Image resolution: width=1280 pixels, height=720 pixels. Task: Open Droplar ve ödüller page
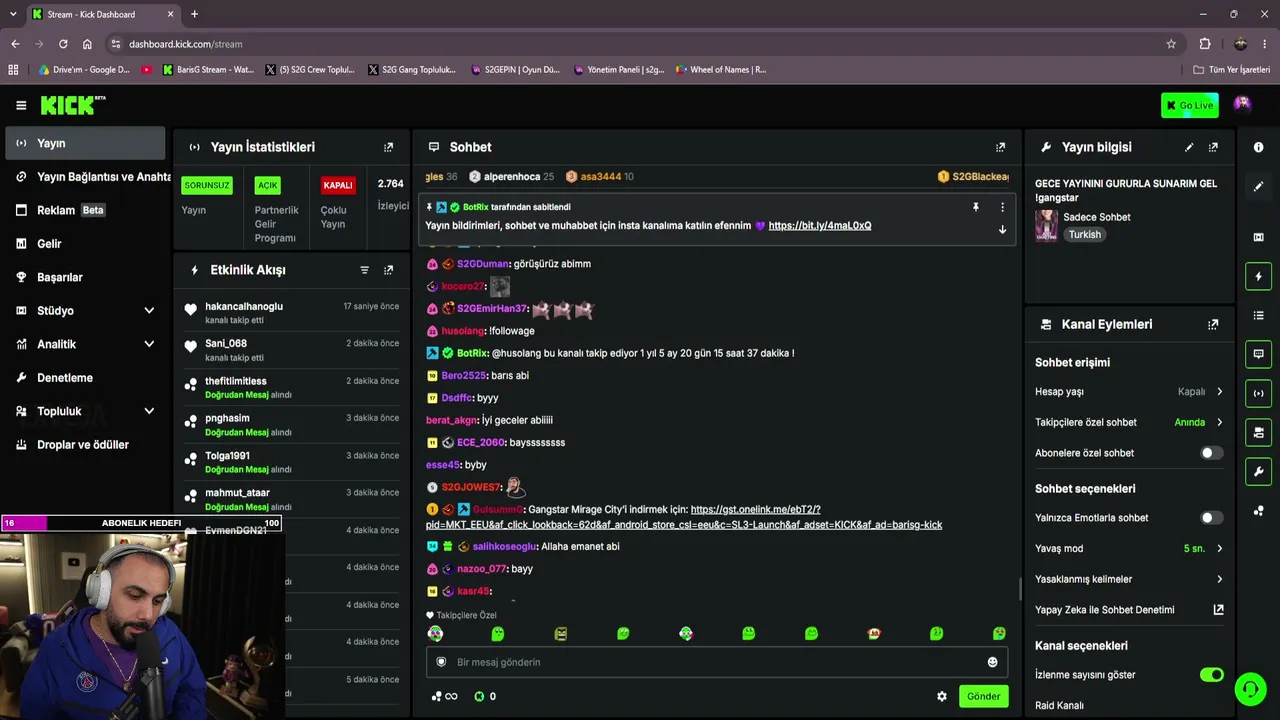click(x=85, y=445)
